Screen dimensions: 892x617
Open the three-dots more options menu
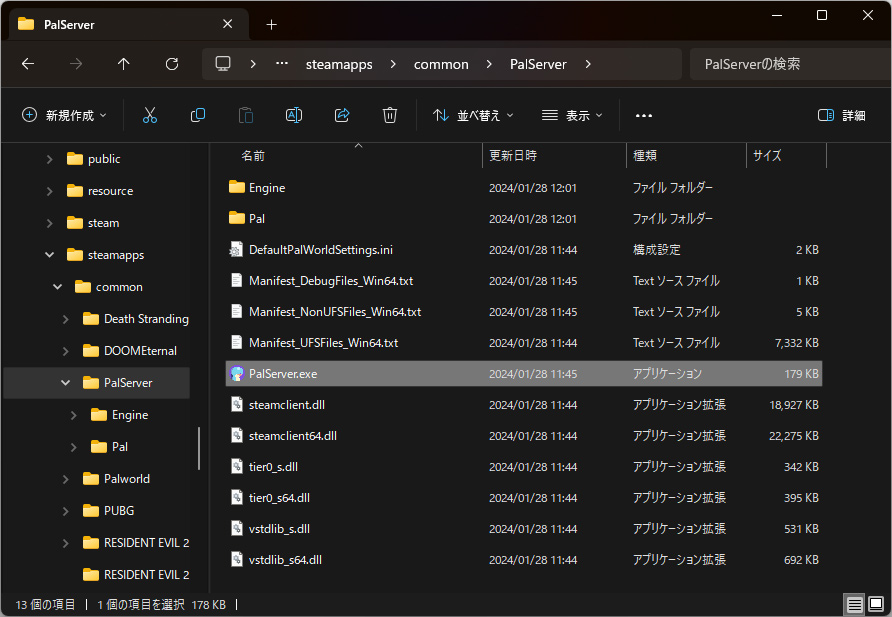(x=644, y=115)
